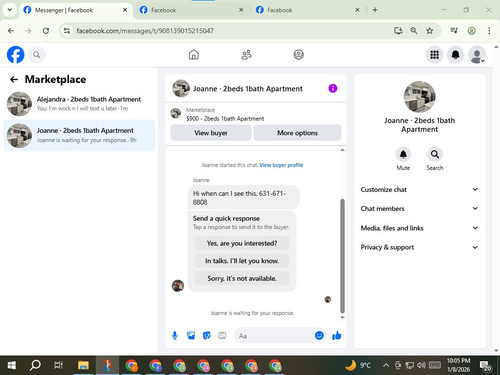Open the install app icon in address bar
500x375 pixels.
coord(398,31)
